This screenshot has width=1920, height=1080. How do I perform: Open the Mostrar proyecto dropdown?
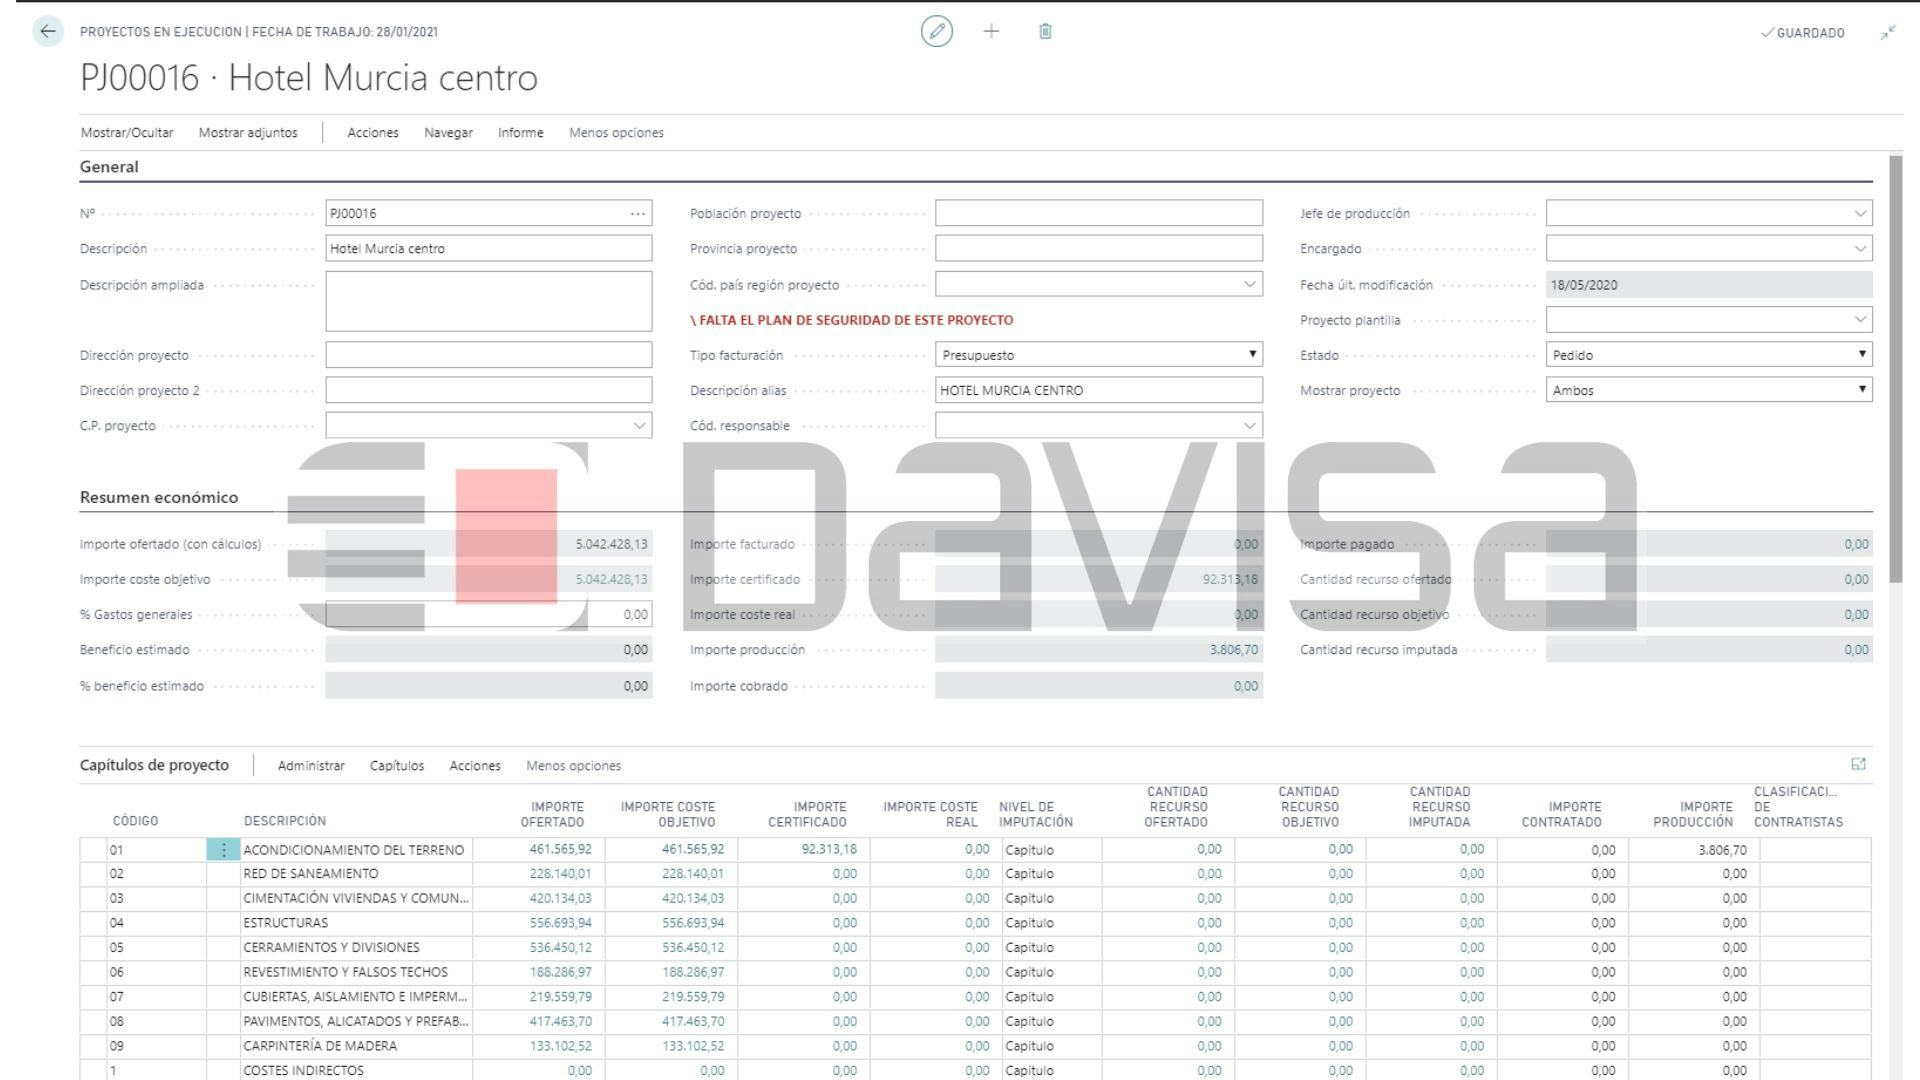pos(1709,390)
